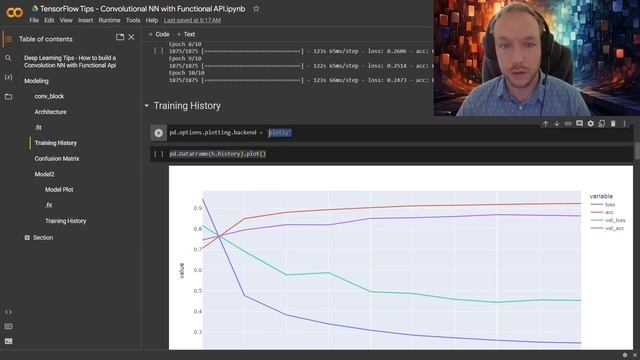Run the pd.options.plotting.backend cell
The image size is (640, 360).
pos(158,133)
